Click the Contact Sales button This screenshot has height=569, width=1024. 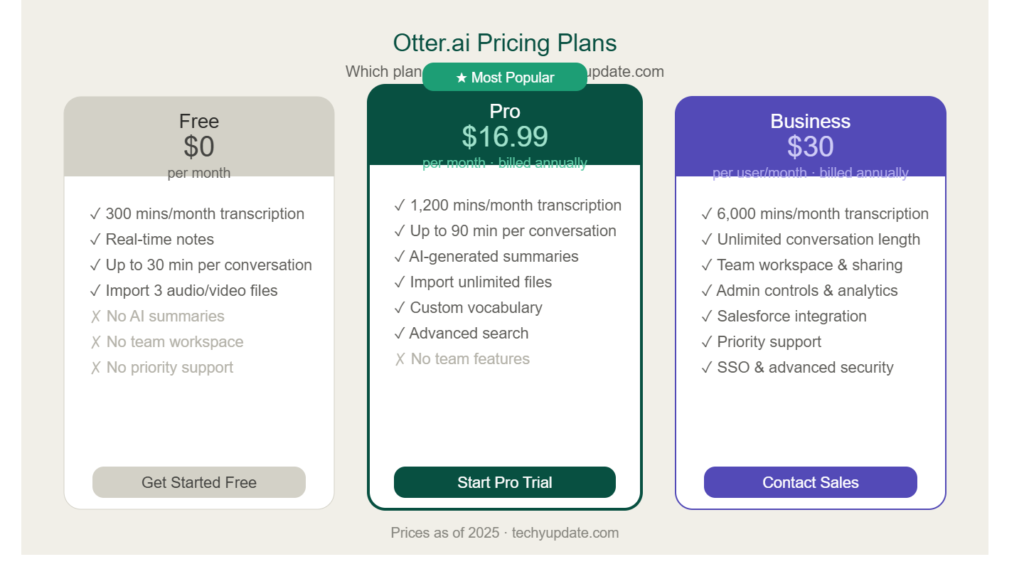810,482
